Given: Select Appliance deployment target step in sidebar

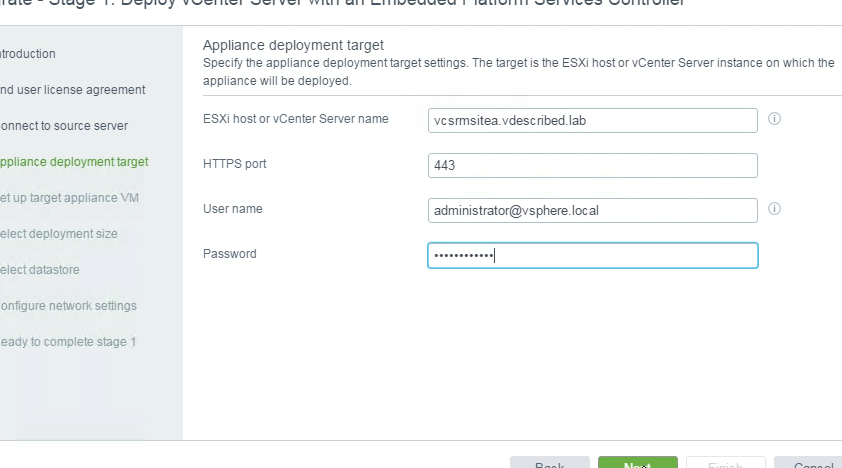Looking at the screenshot, I should [74, 162].
